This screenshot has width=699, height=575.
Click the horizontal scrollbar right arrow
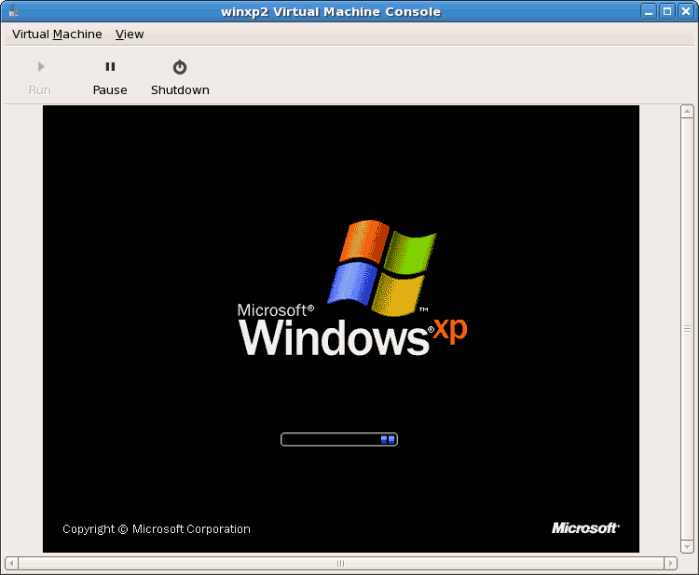pos(670,564)
